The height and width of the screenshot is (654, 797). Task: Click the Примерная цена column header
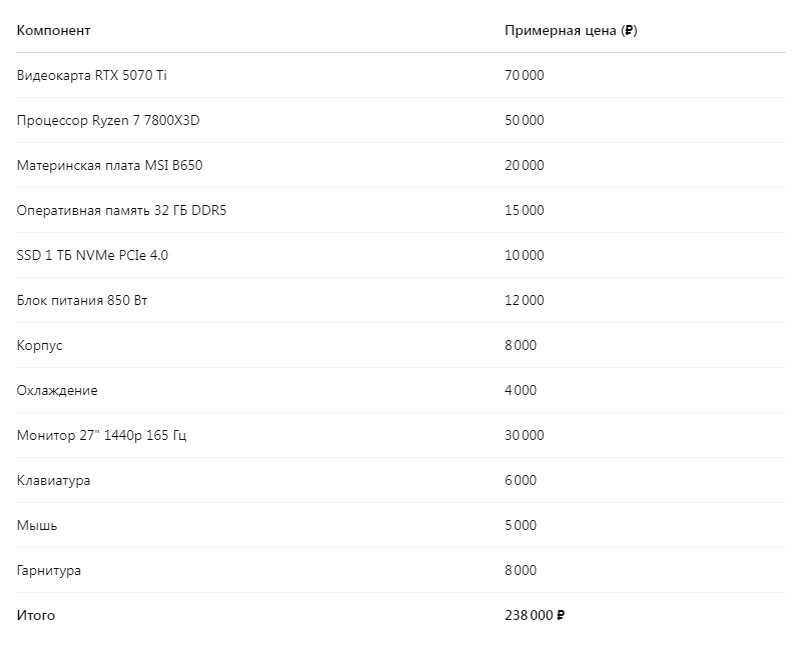click(x=571, y=30)
